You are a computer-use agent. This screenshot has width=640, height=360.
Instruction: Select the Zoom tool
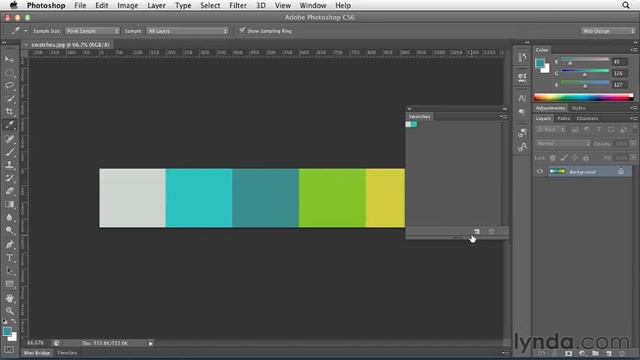tap(9, 311)
